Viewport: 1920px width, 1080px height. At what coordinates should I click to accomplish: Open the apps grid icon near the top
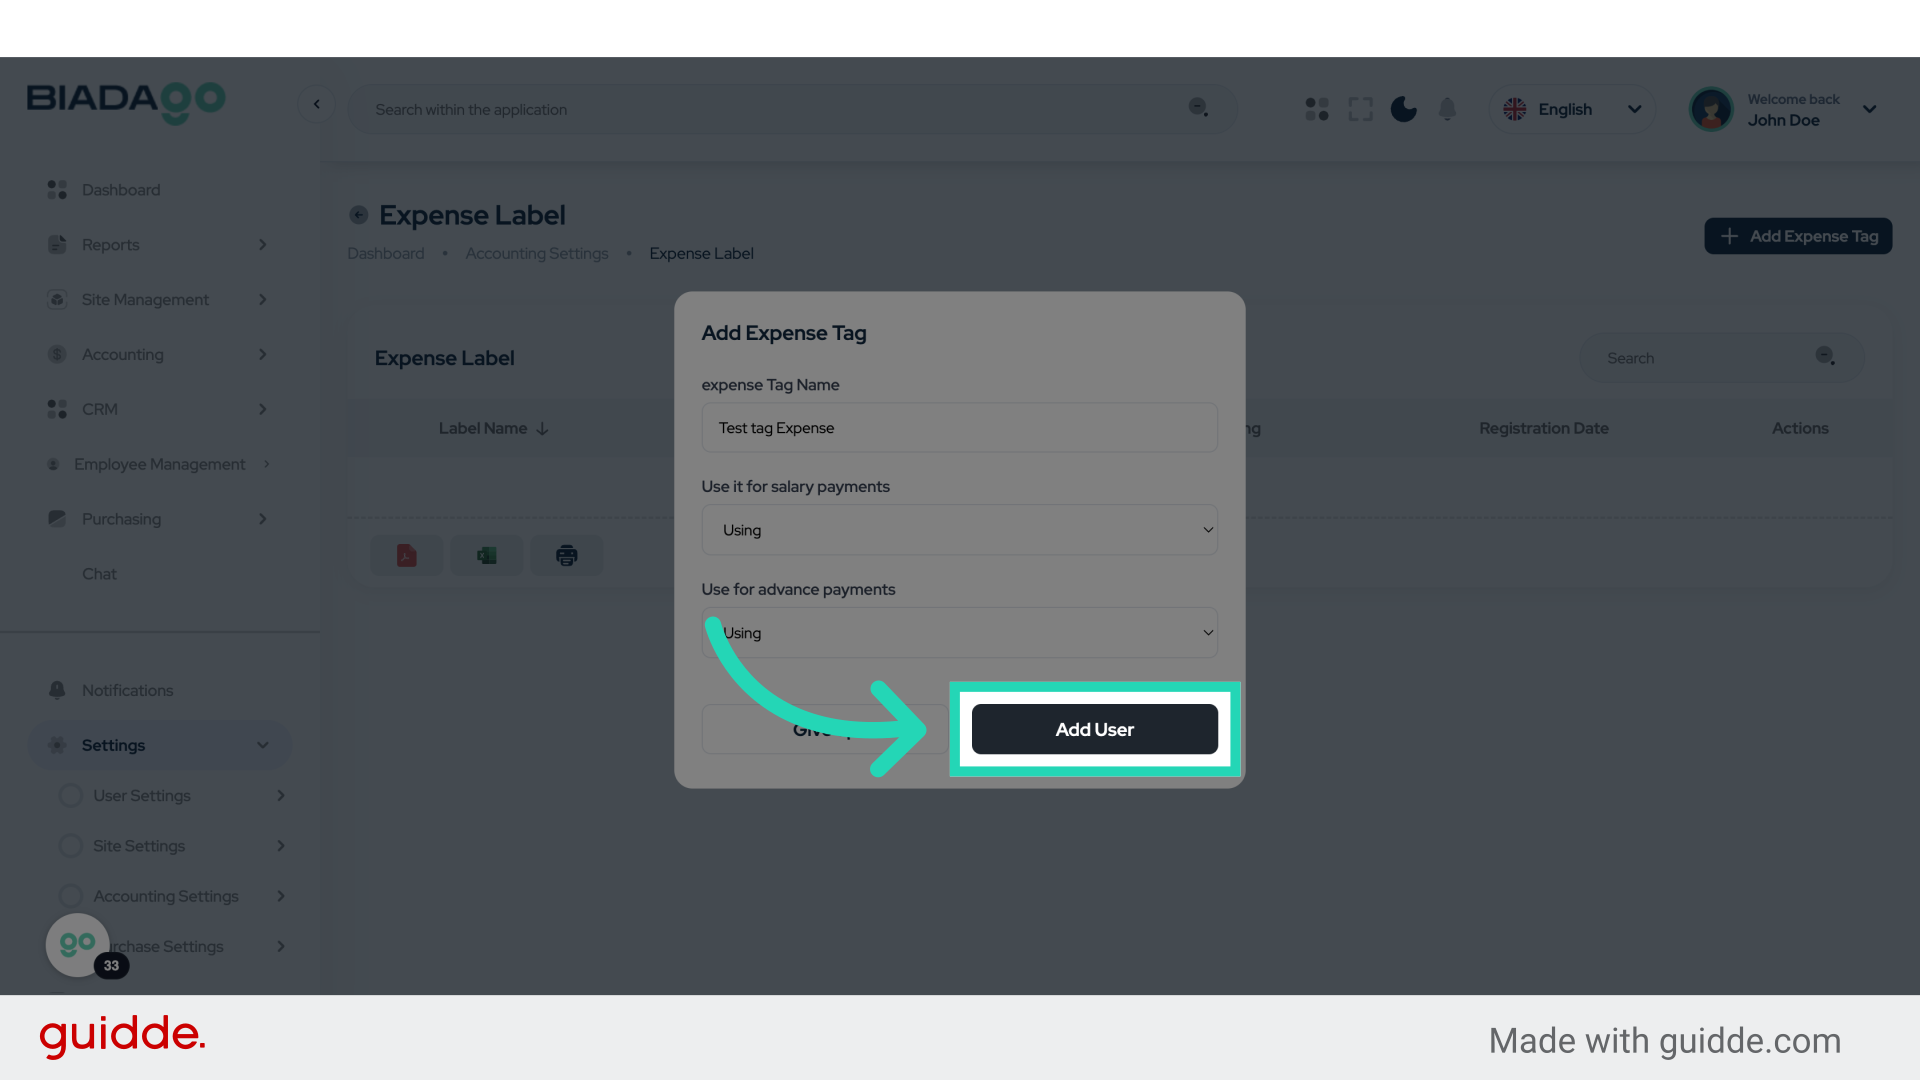click(x=1316, y=109)
